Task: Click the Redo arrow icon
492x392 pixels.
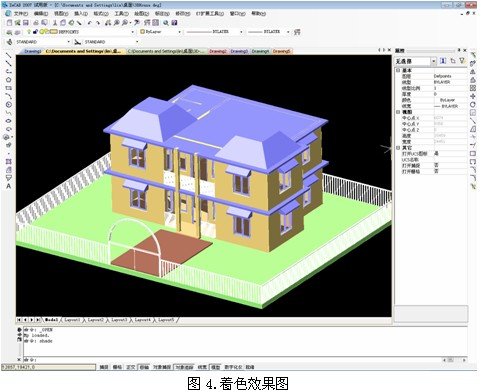Action: 98,23
